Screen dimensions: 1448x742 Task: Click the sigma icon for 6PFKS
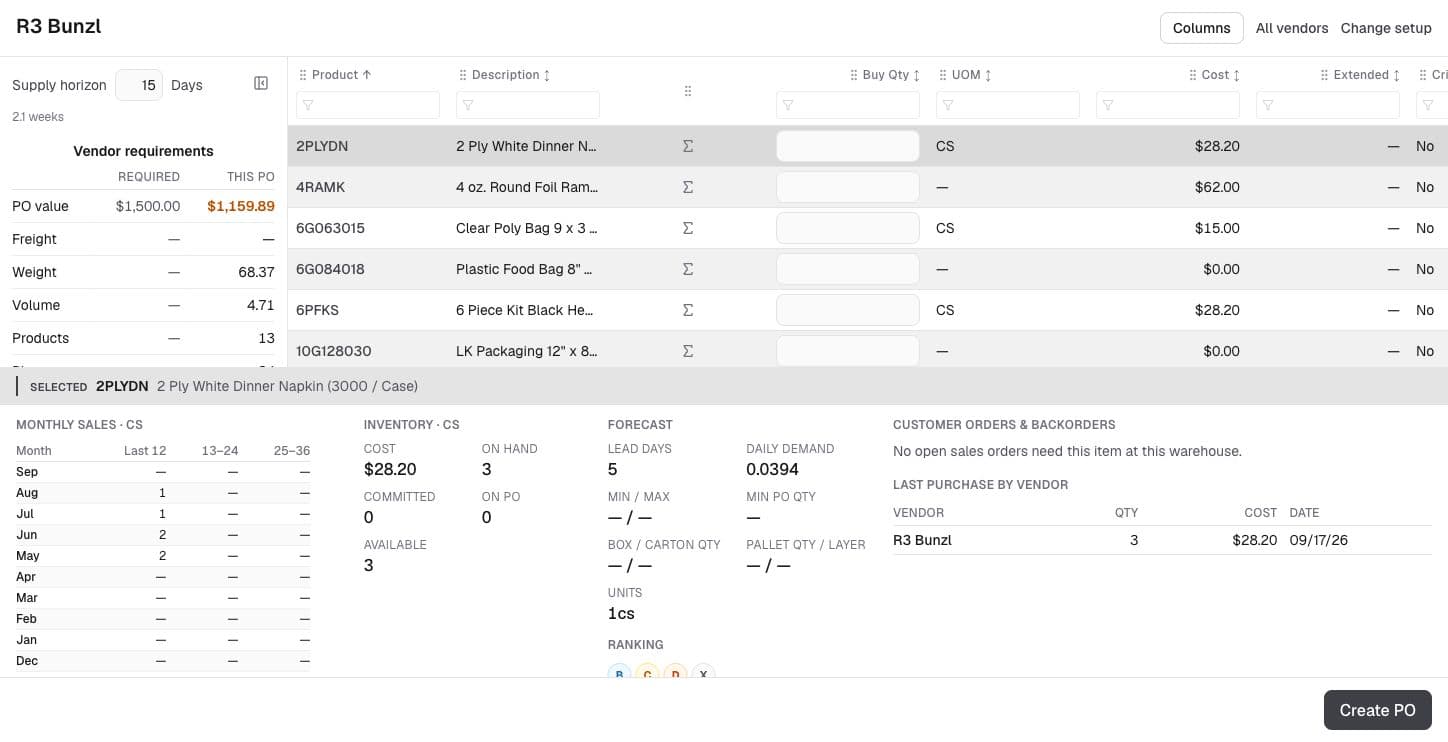pyautogui.click(x=687, y=310)
